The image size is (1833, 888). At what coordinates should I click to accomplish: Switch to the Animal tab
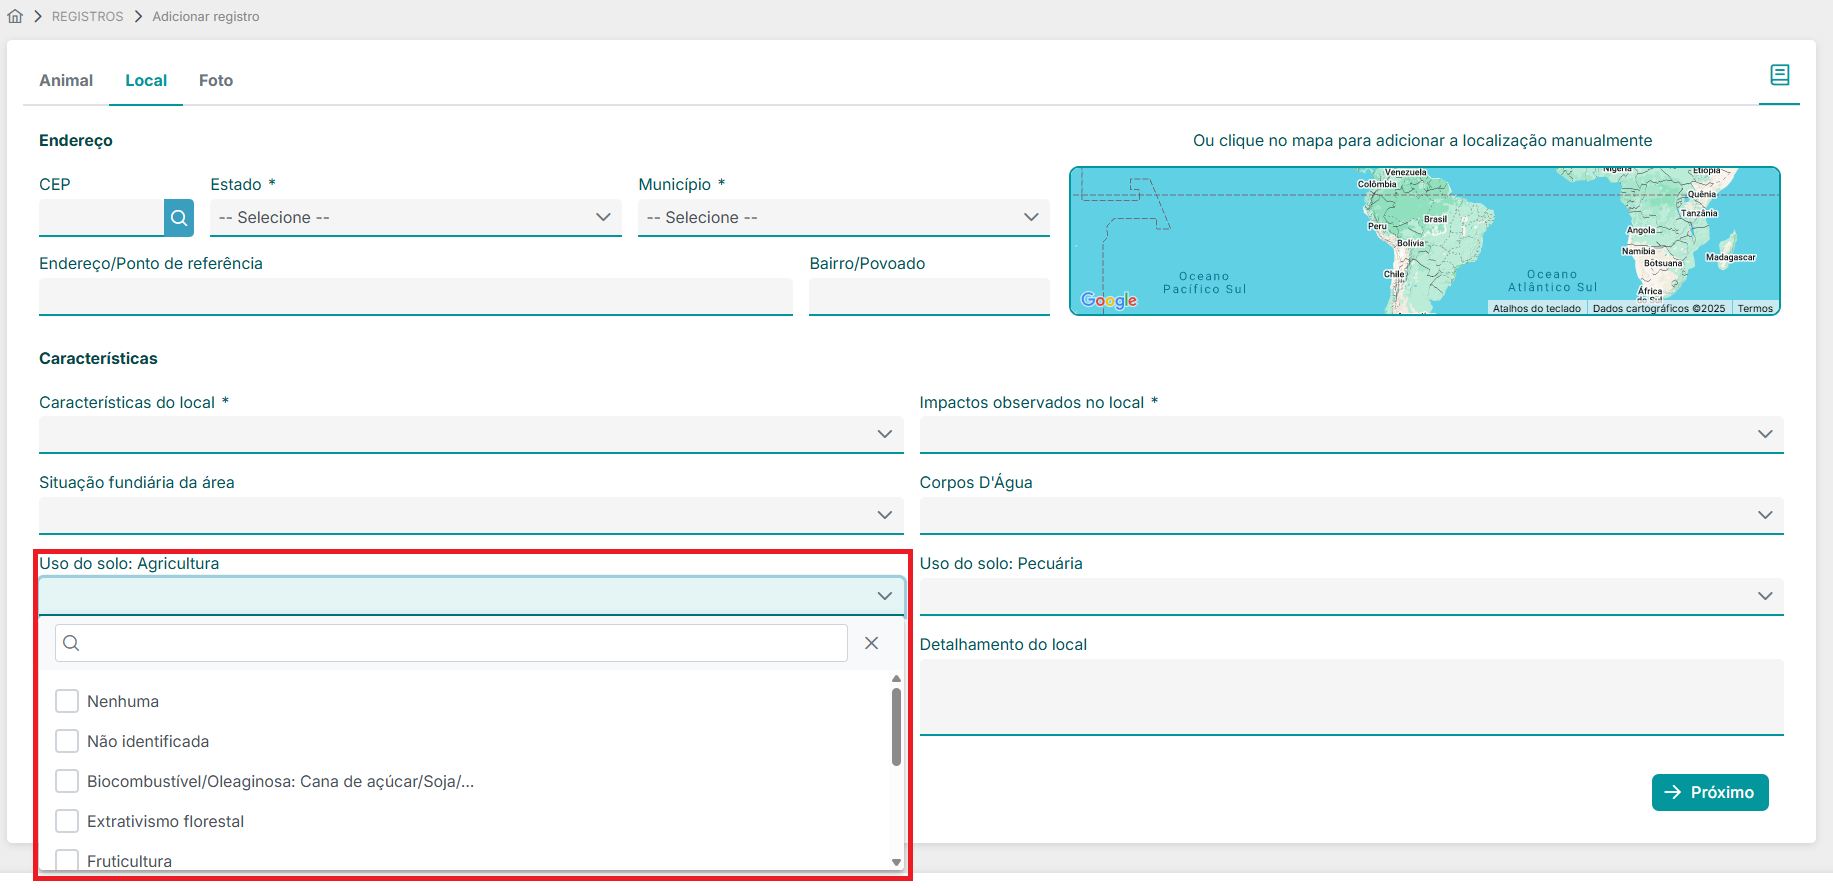click(66, 80)
